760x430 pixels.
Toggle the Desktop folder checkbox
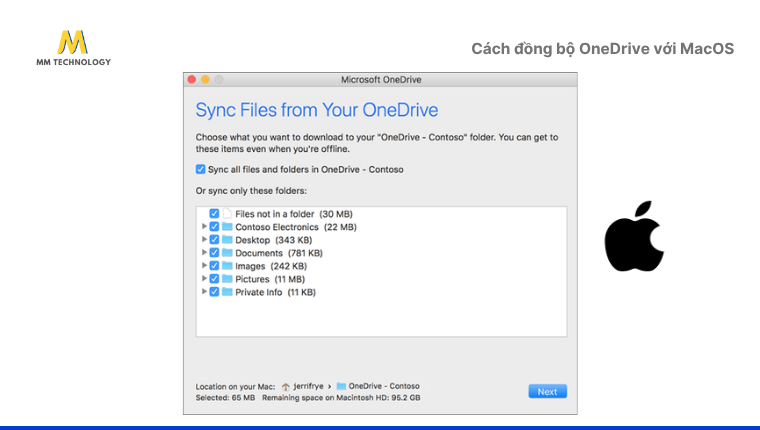click(214, 240)
